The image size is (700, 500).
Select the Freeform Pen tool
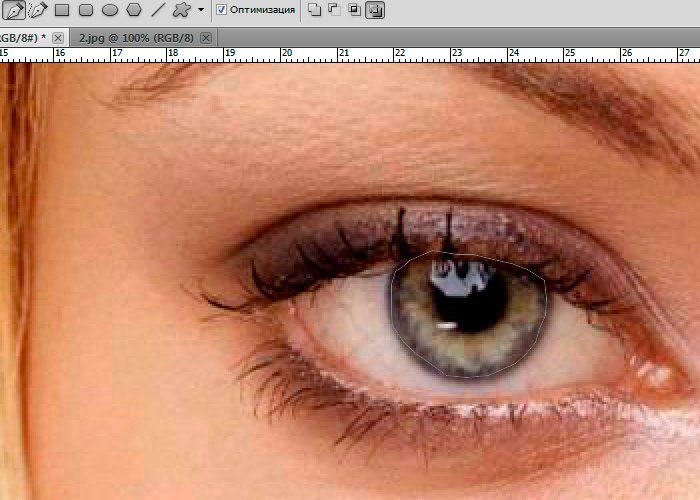point(38,10)
